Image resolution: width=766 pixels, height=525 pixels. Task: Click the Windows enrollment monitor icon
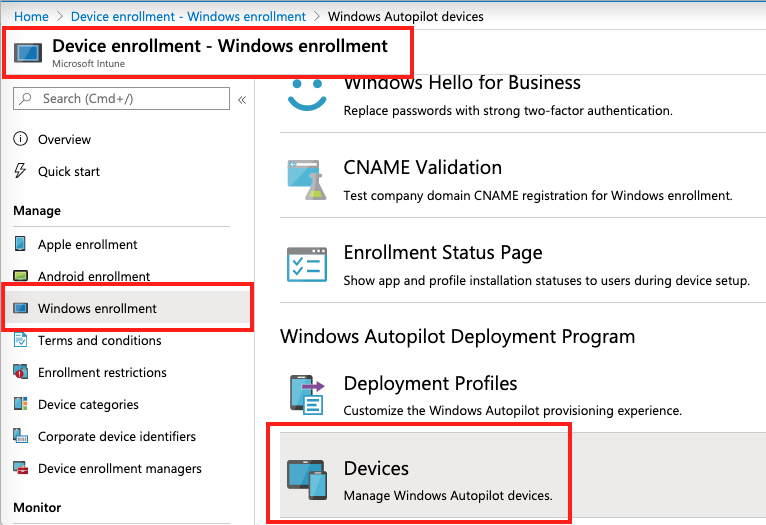tap(21, 308)
